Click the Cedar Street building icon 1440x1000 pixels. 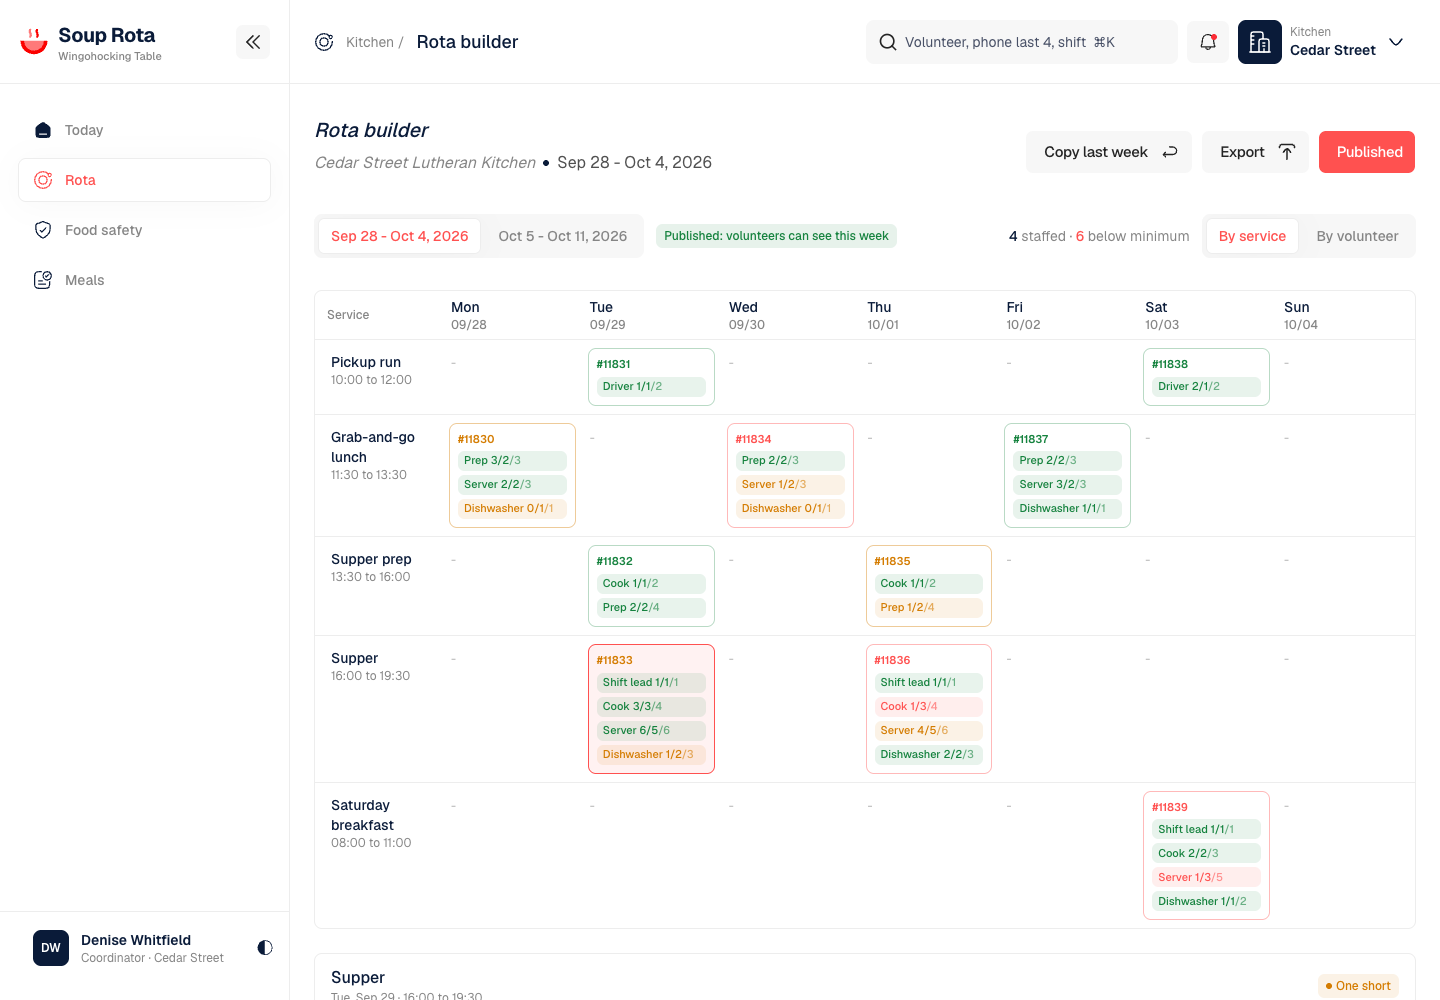coord(1260,42)
